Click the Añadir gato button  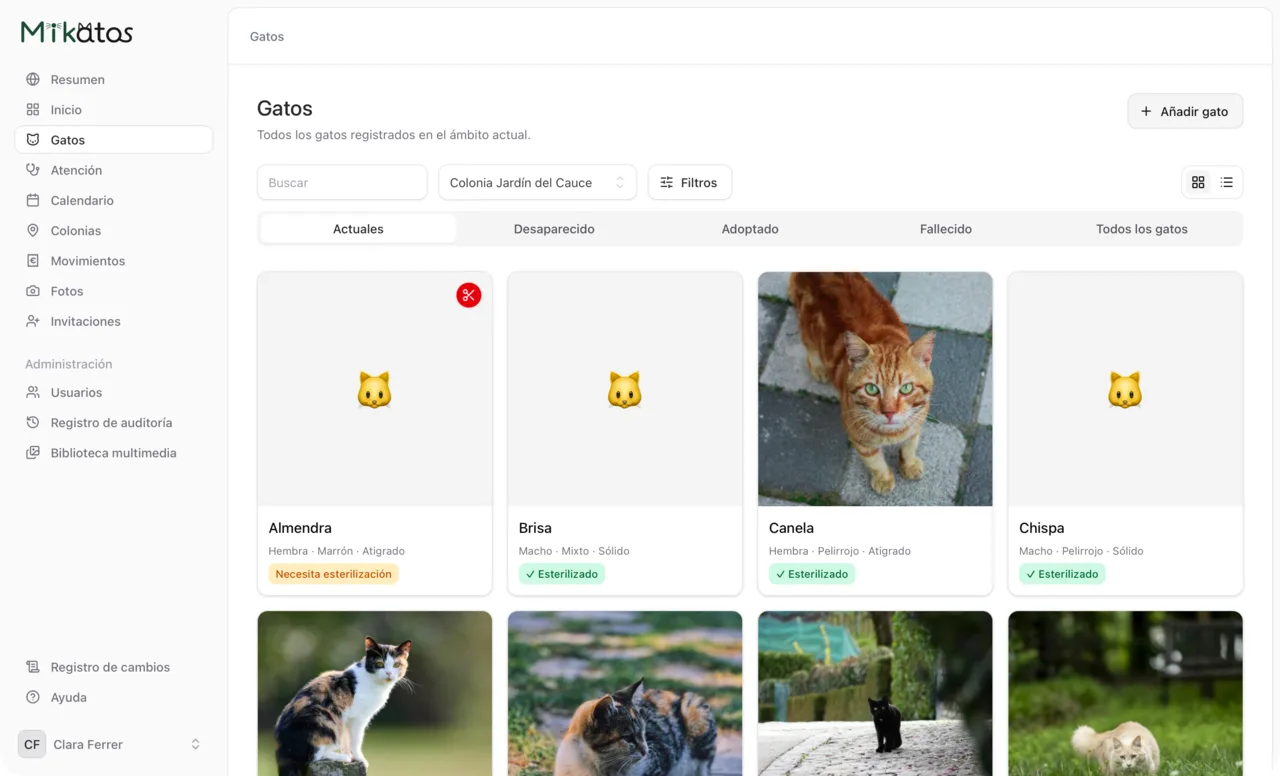1185,111
